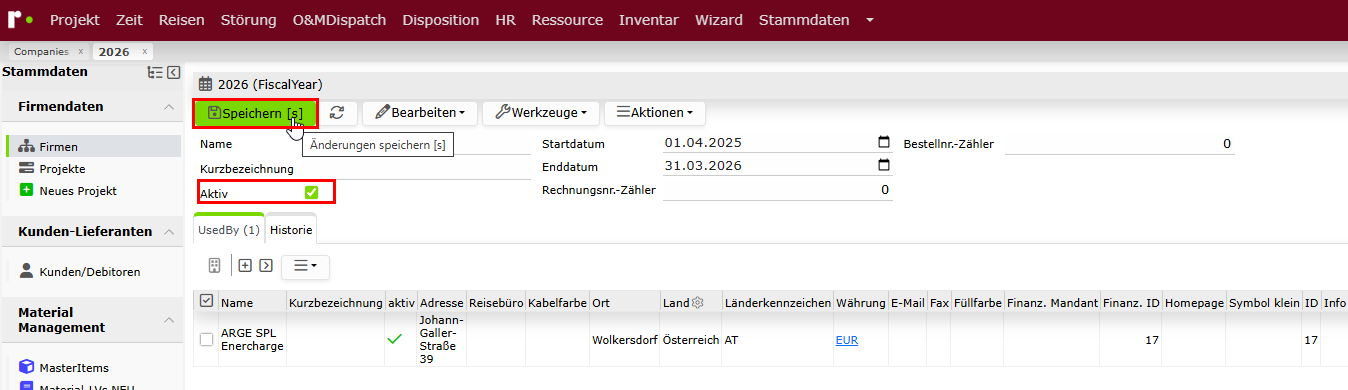Click the Wolkersdorf cell
Image resolution: width=1348 pixels, height=390 pixels.
coord(624,340)
